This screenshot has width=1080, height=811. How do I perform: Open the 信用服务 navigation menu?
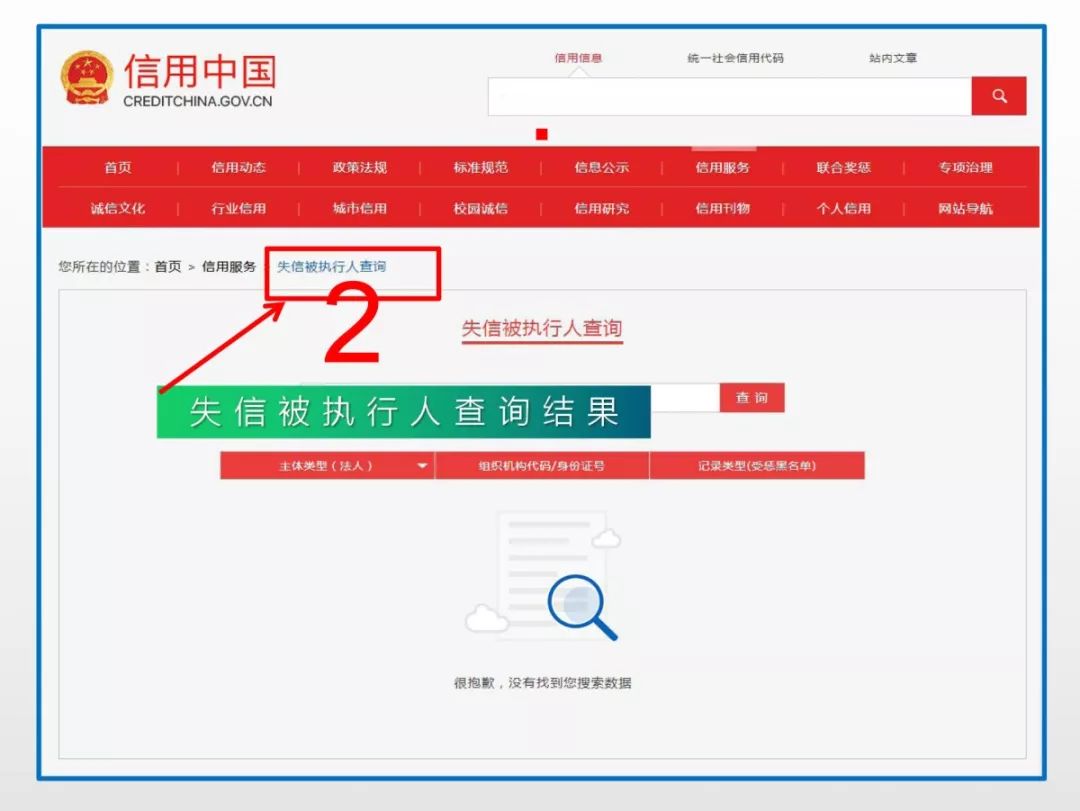(x=722, y=167)
